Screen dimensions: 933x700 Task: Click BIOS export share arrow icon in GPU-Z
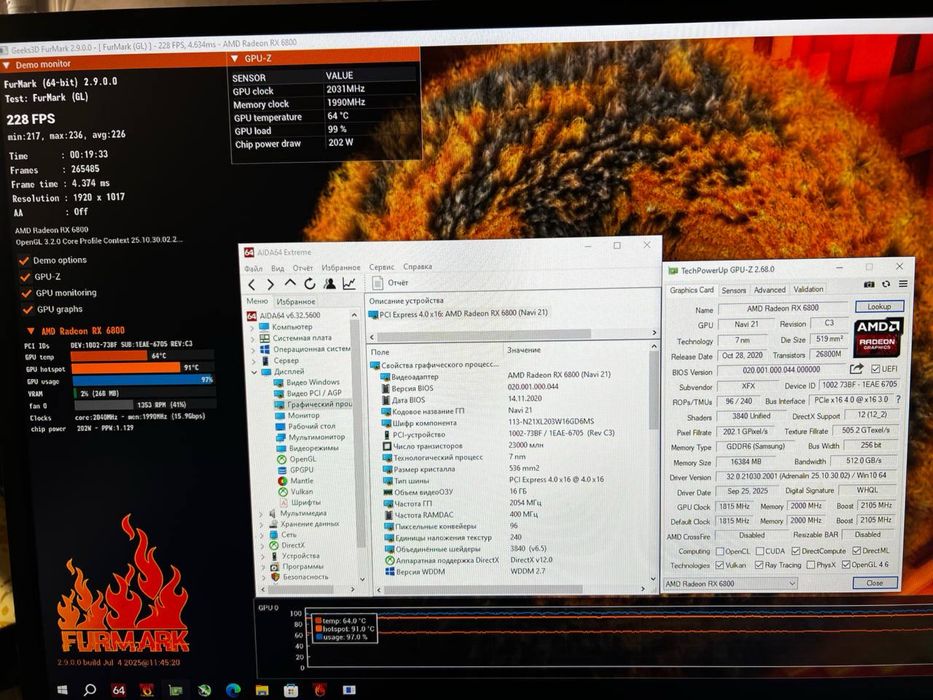coord(856,369)
